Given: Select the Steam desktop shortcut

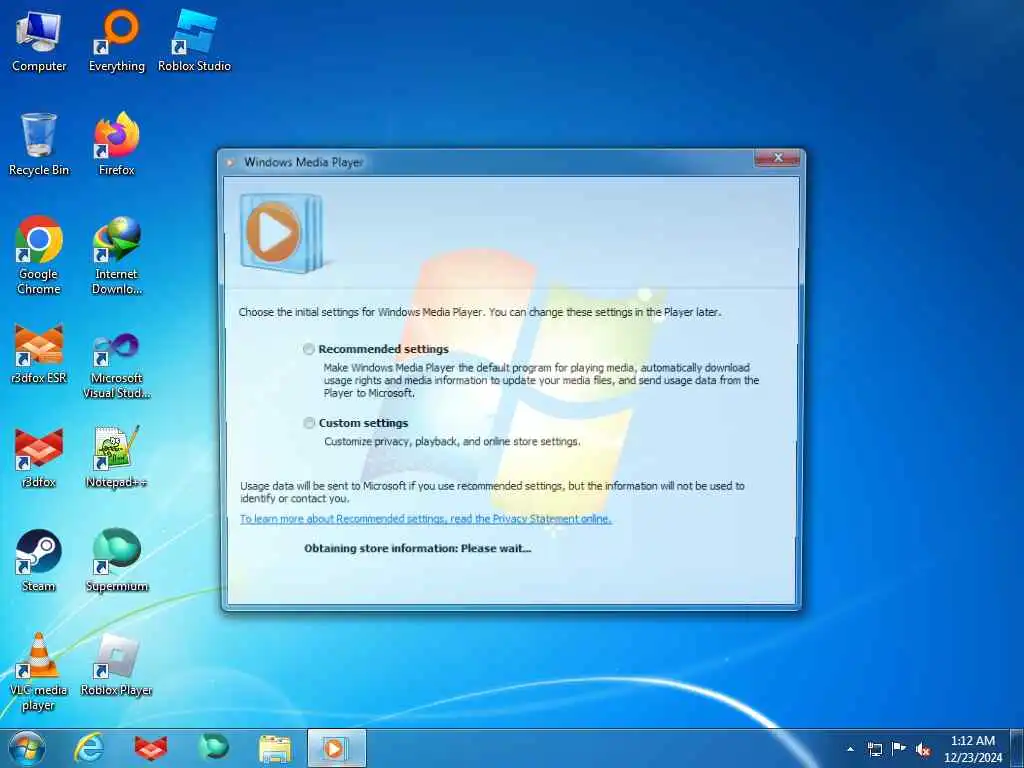Looking at the screenshot, I should click(x=39, y=561).
